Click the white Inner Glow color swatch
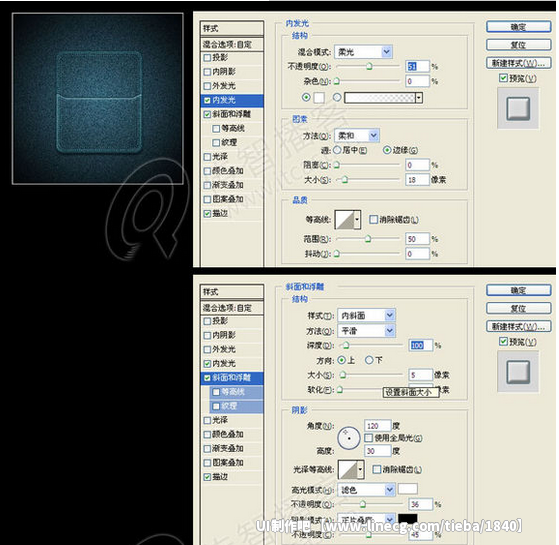This screenshot has width=559, height=545. [319, 97]
